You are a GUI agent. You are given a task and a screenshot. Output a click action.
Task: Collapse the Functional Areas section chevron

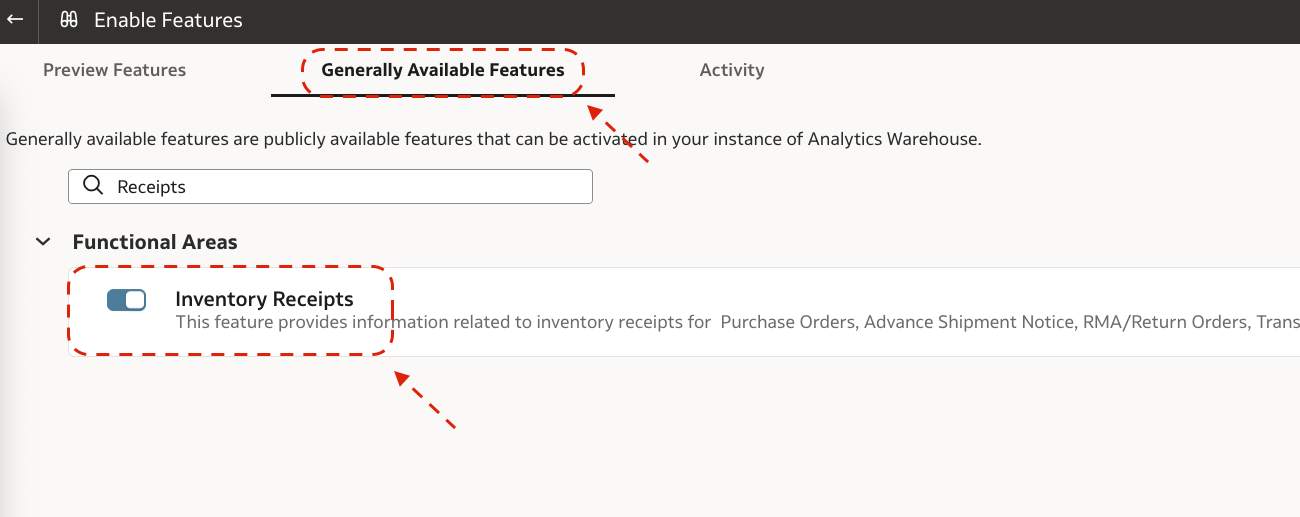pos(42,242)
